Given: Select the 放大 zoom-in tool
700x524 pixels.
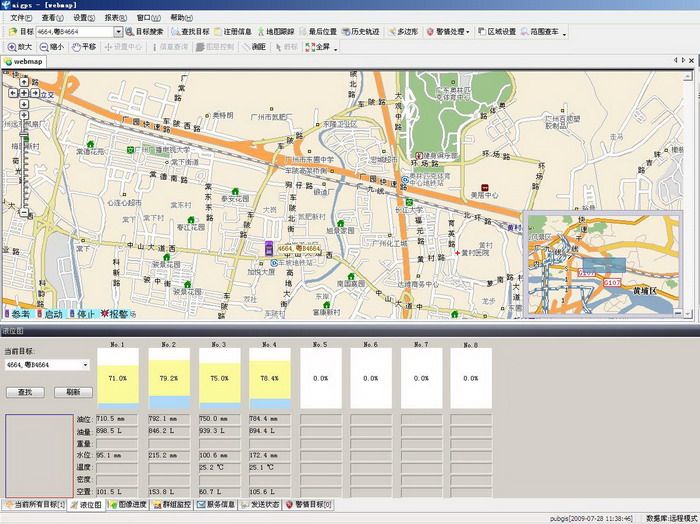Looking at the screenshot, I should [20, 47].
